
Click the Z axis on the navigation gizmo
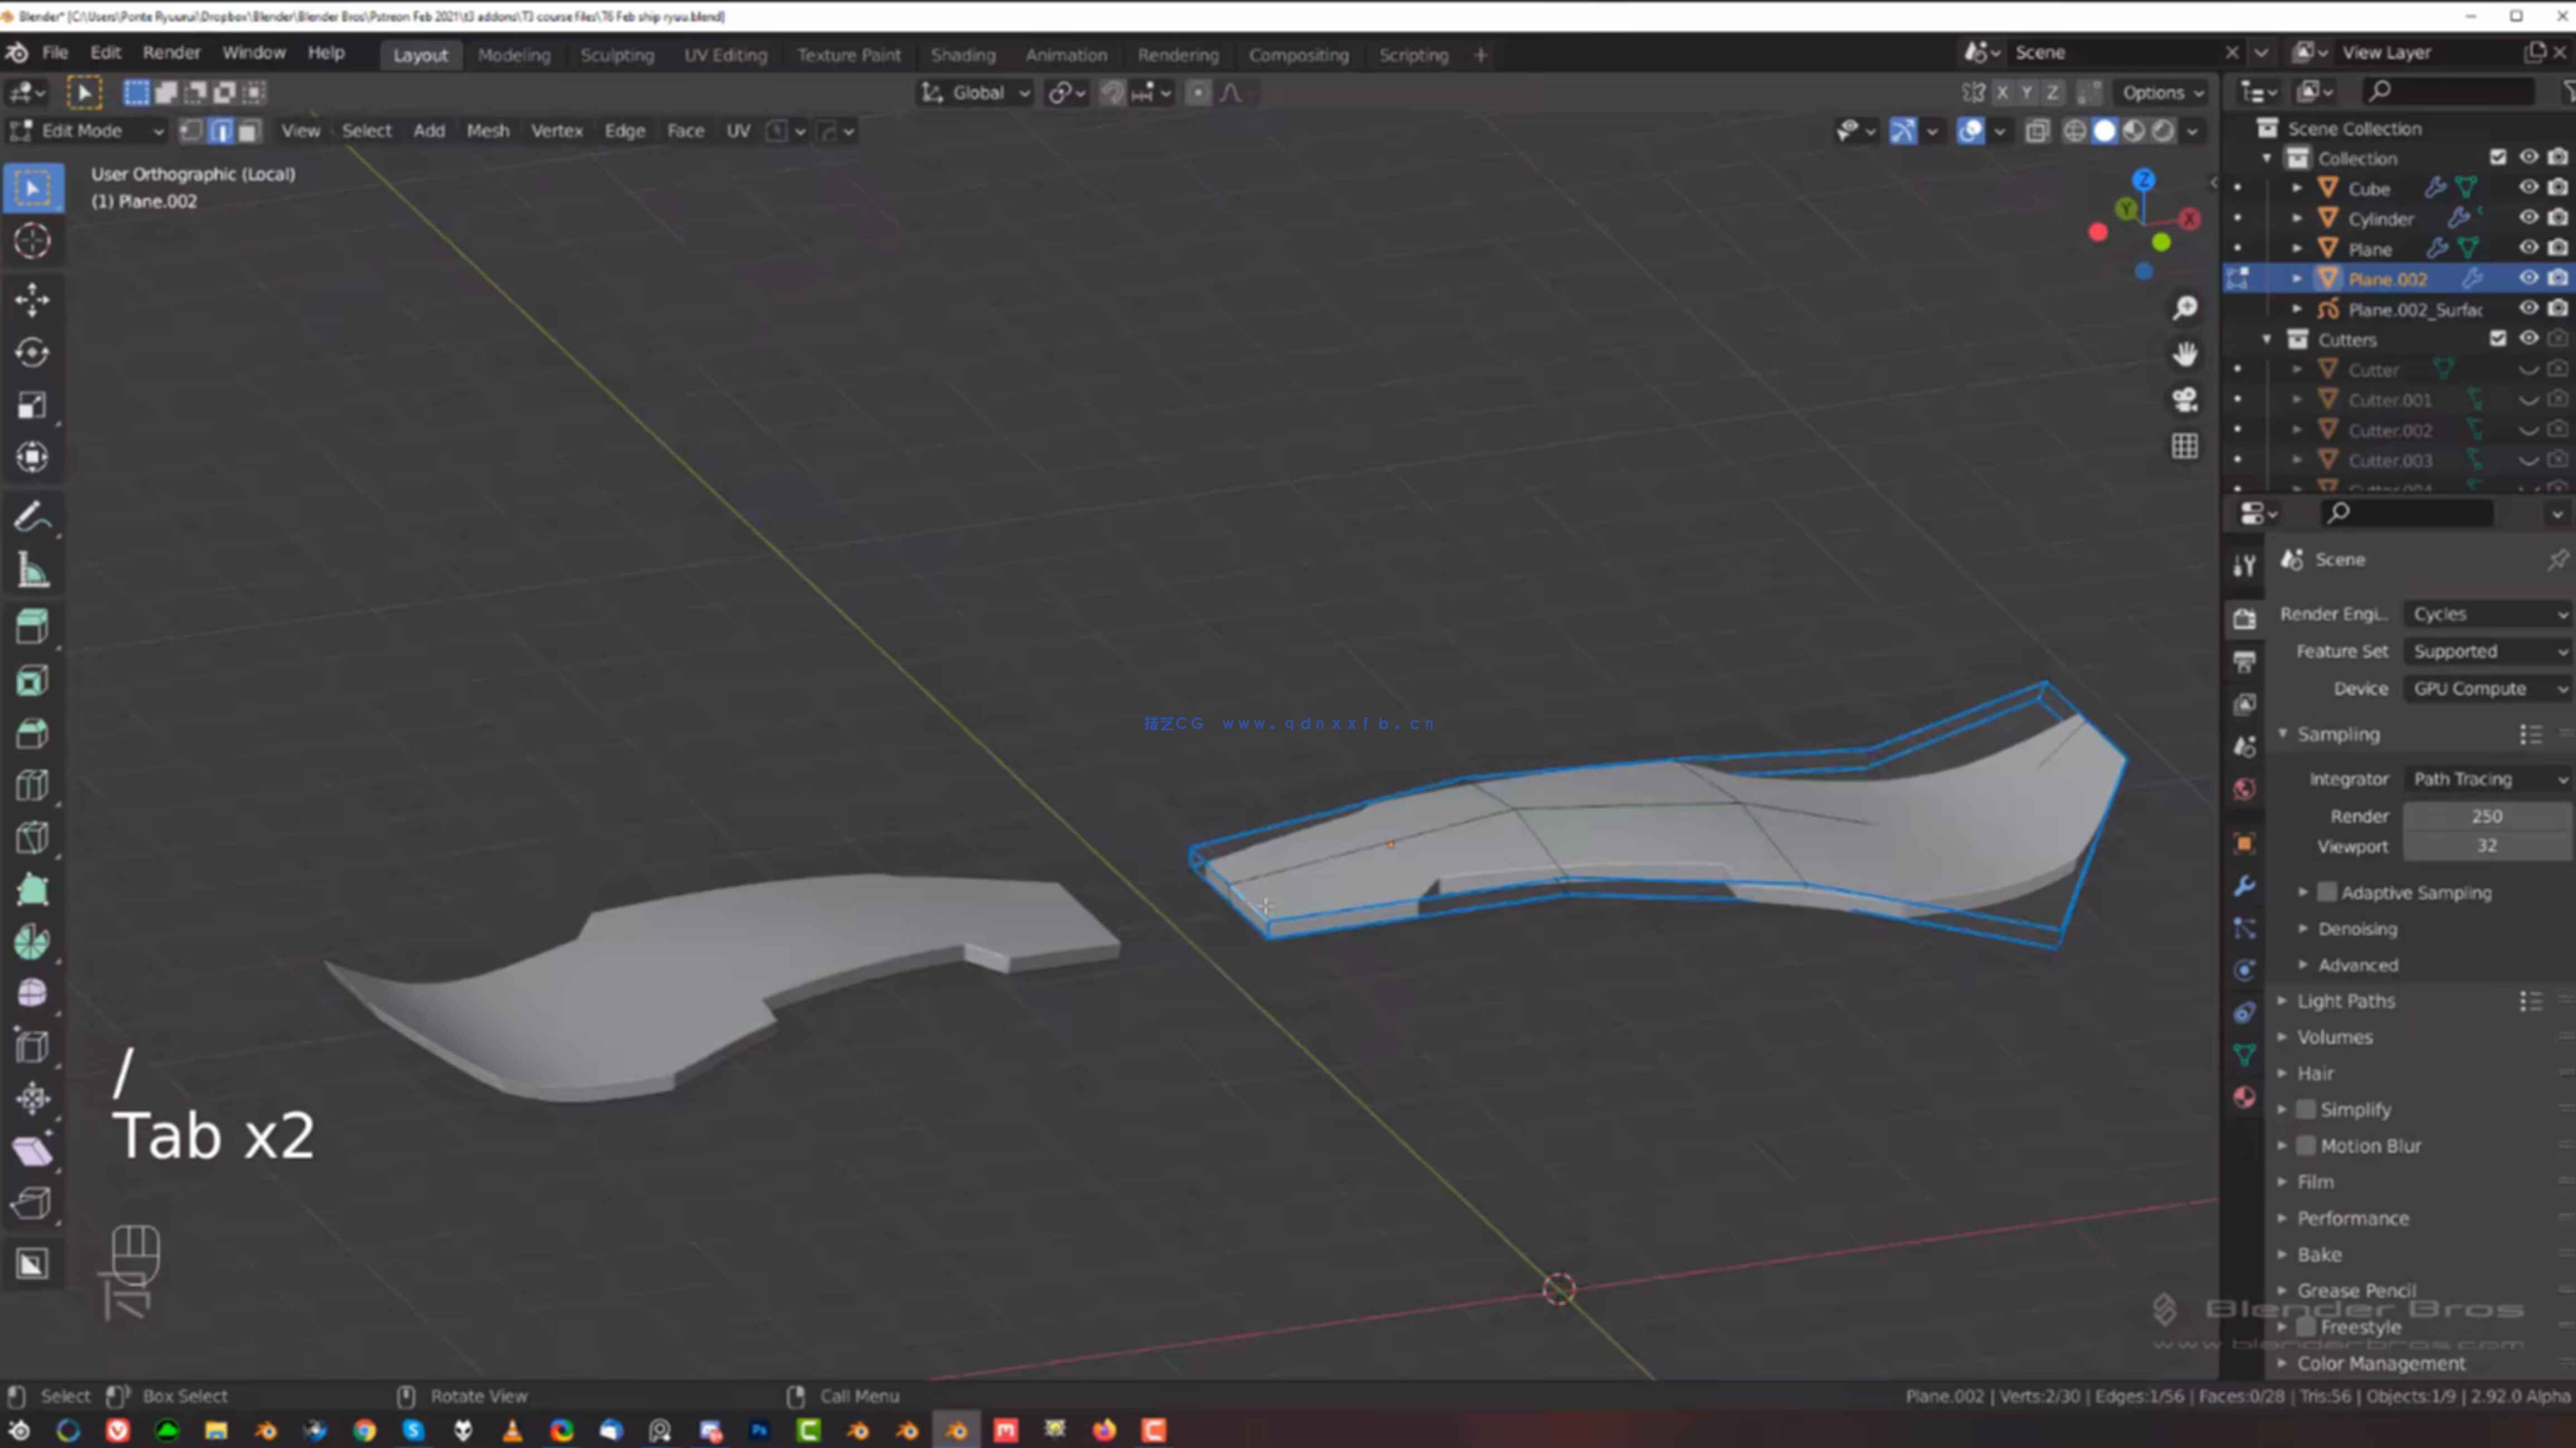pyautogui.click(x=2143, y=180)
